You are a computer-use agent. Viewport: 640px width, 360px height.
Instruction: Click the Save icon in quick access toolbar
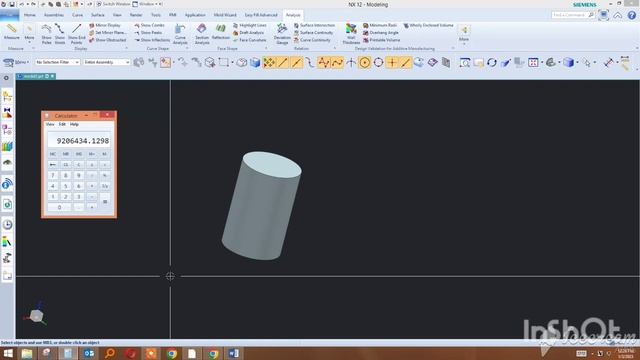click(11, 4)
